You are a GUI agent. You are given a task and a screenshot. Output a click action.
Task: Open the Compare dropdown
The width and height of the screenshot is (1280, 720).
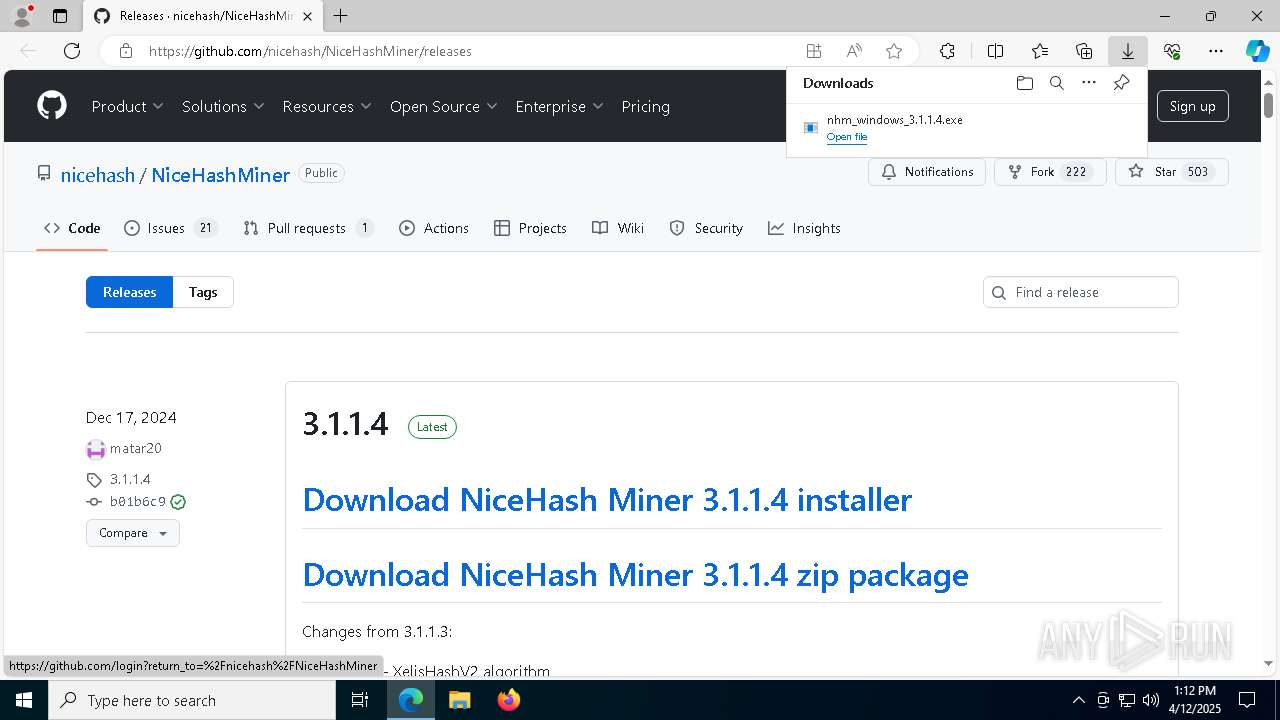point(133,533)
